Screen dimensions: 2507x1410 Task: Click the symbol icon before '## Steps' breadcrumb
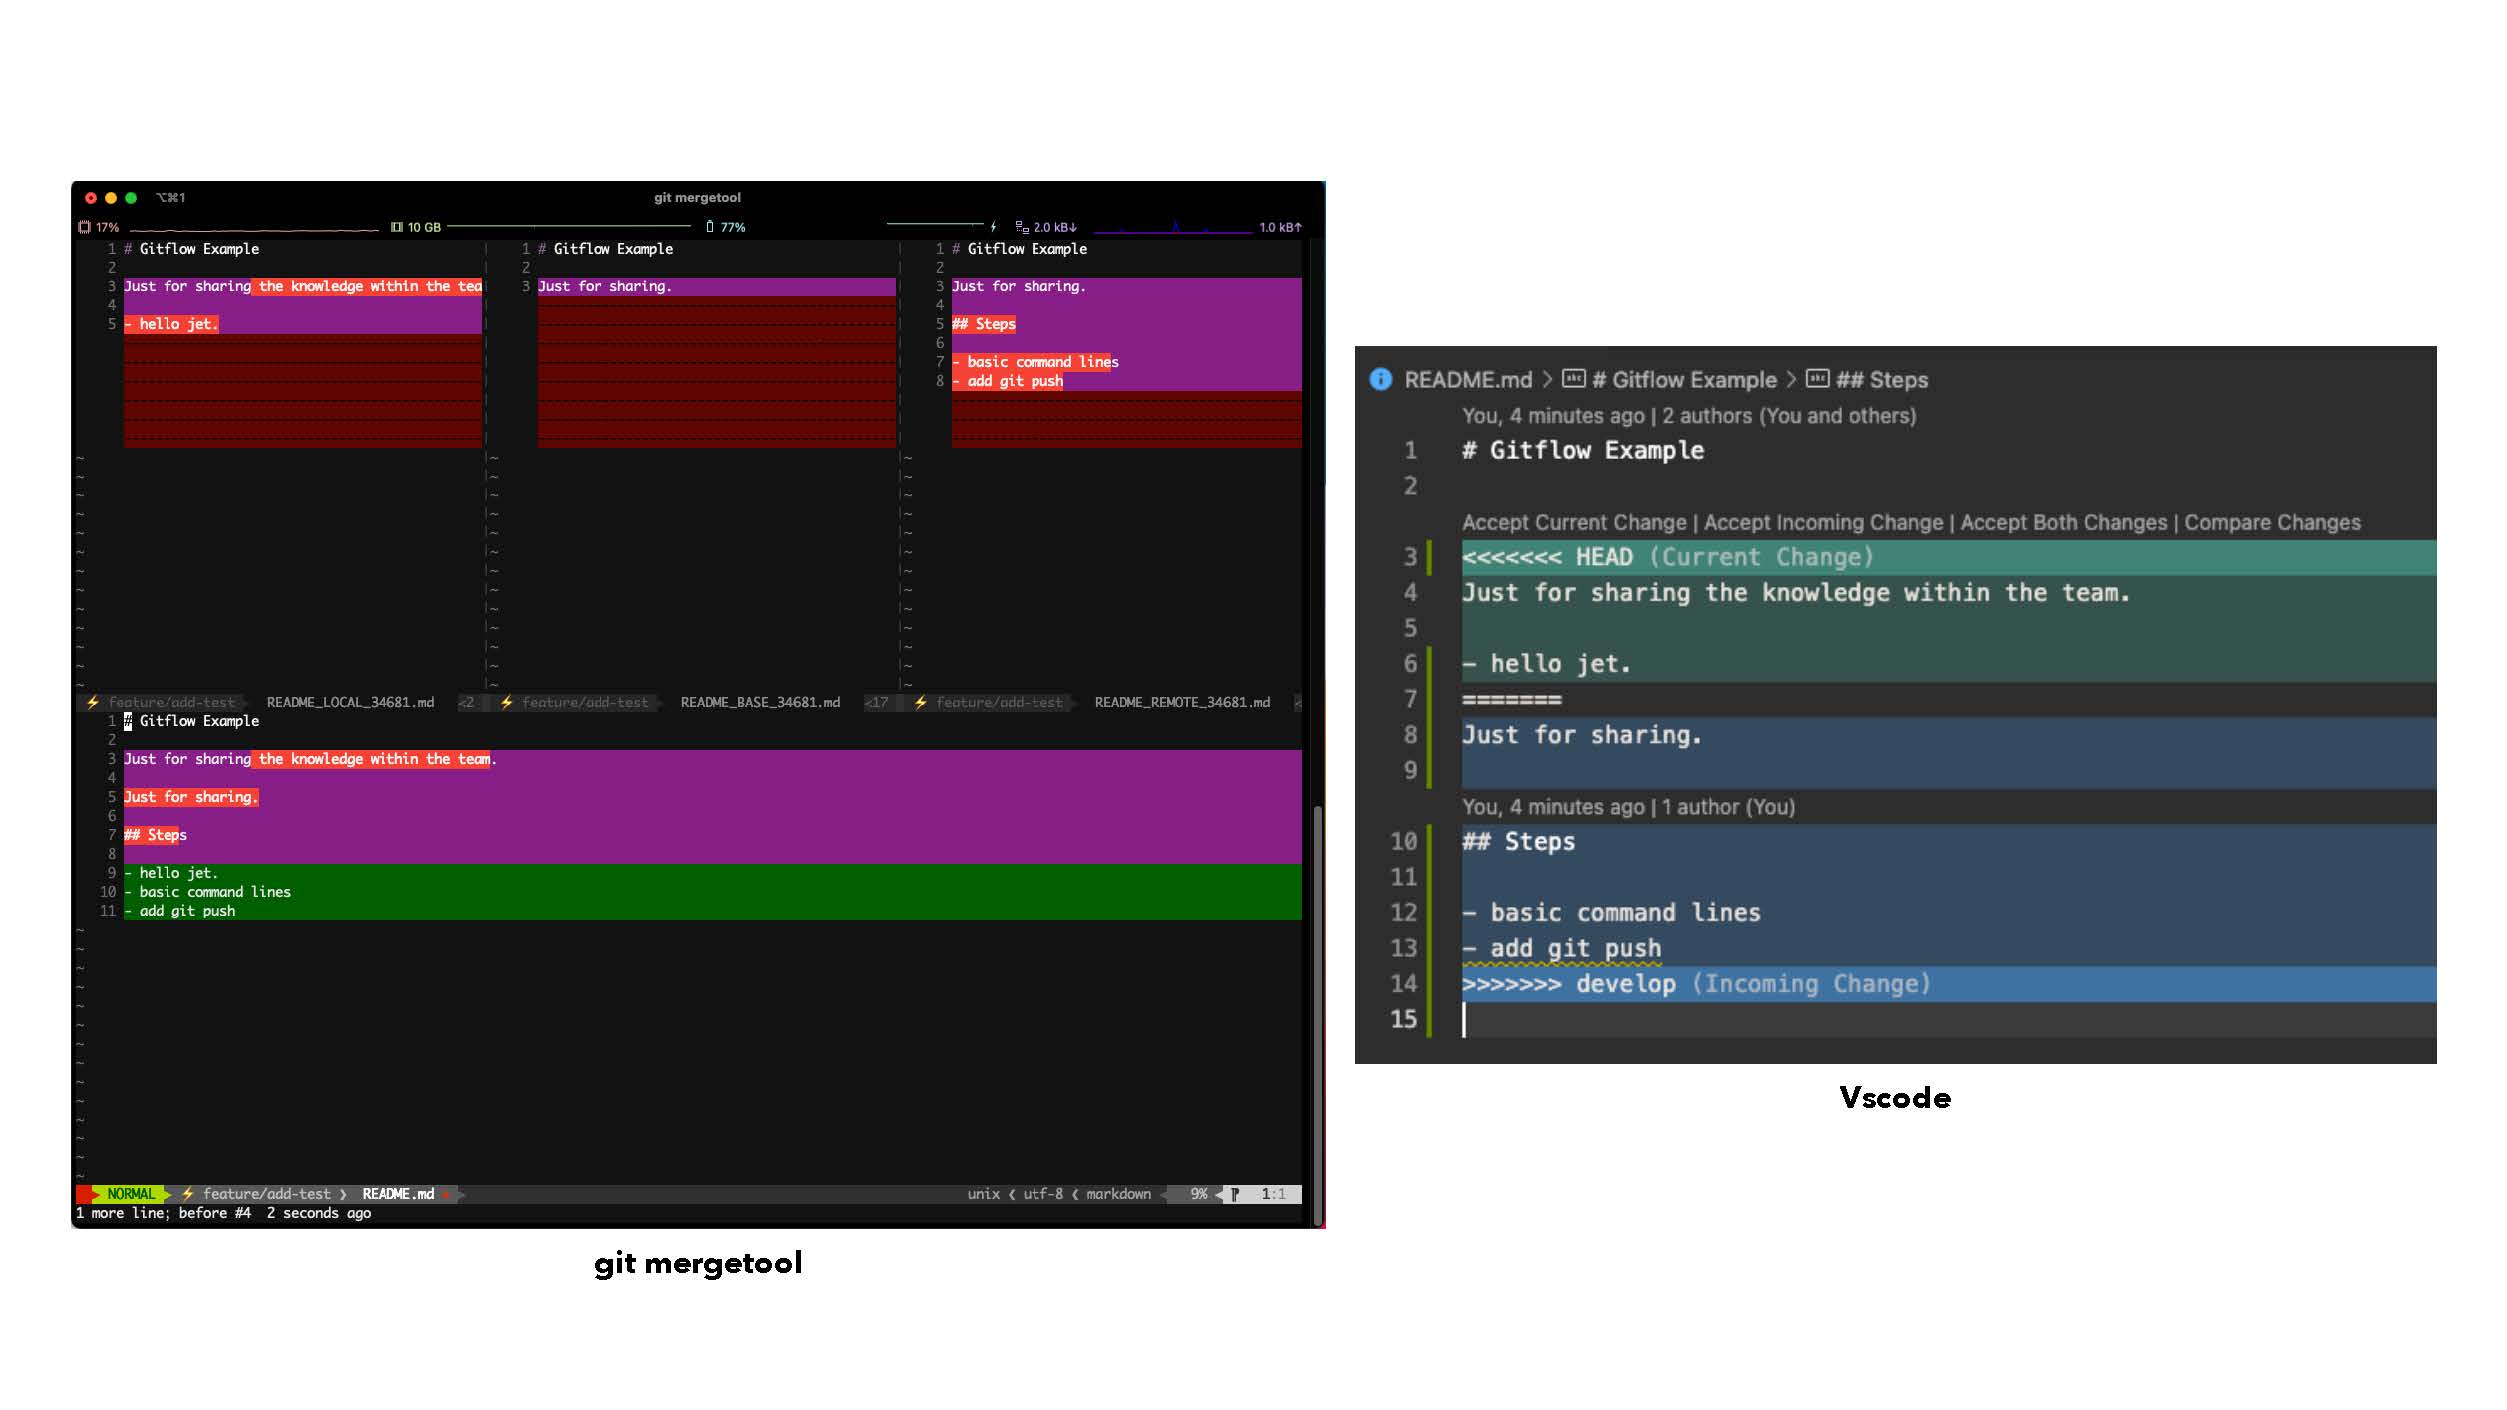pos(1817,379)
